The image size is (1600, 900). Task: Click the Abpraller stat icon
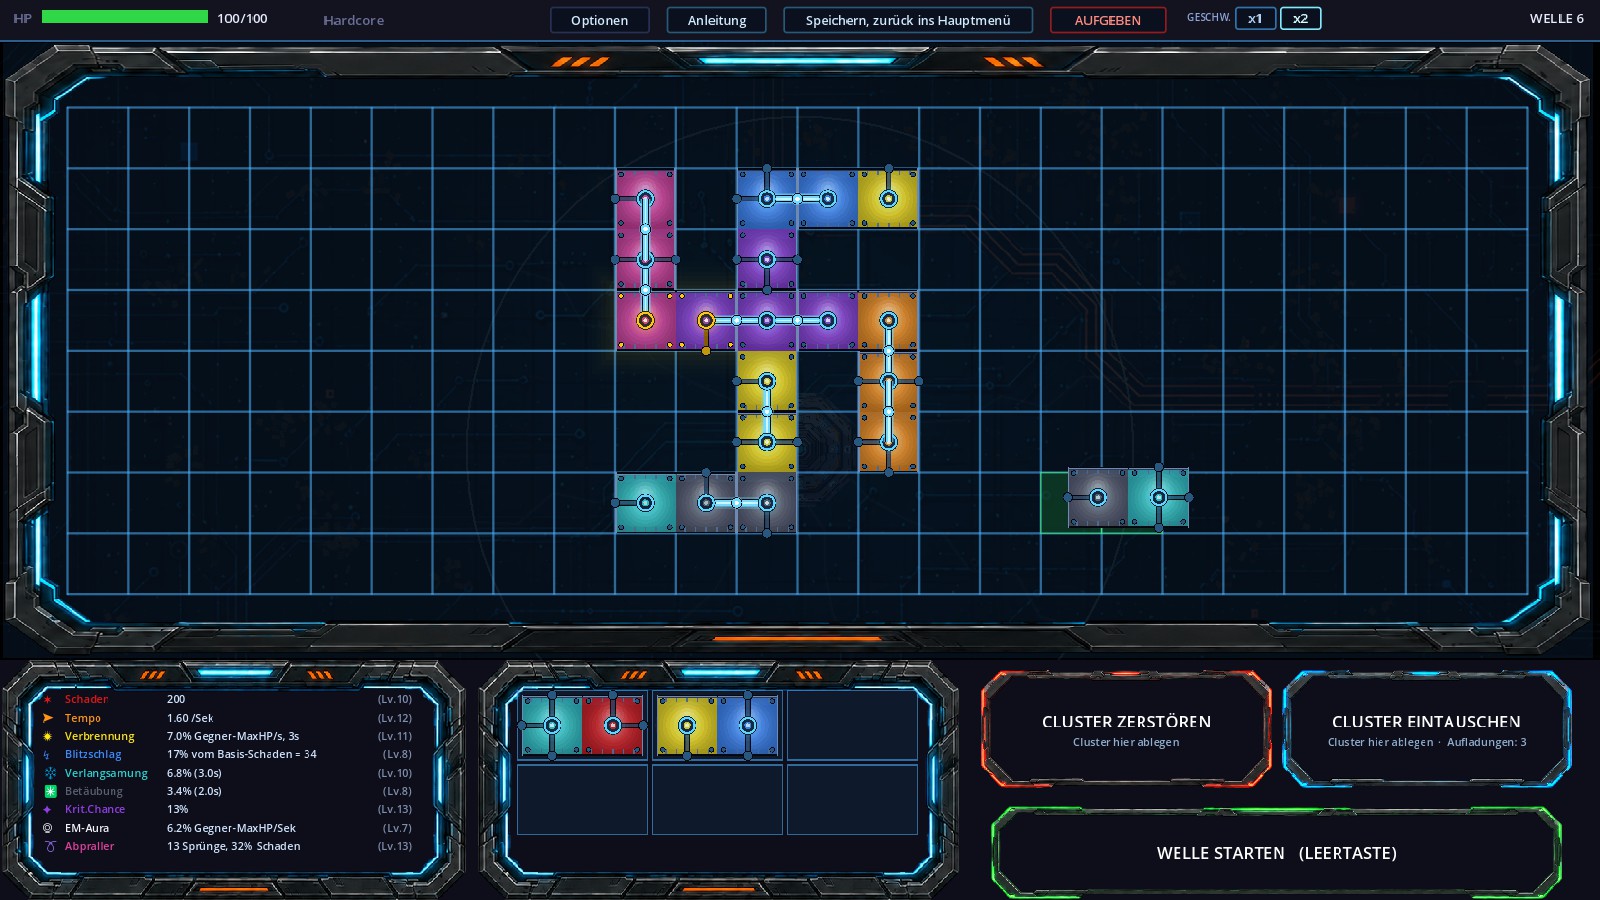(50, 846)
